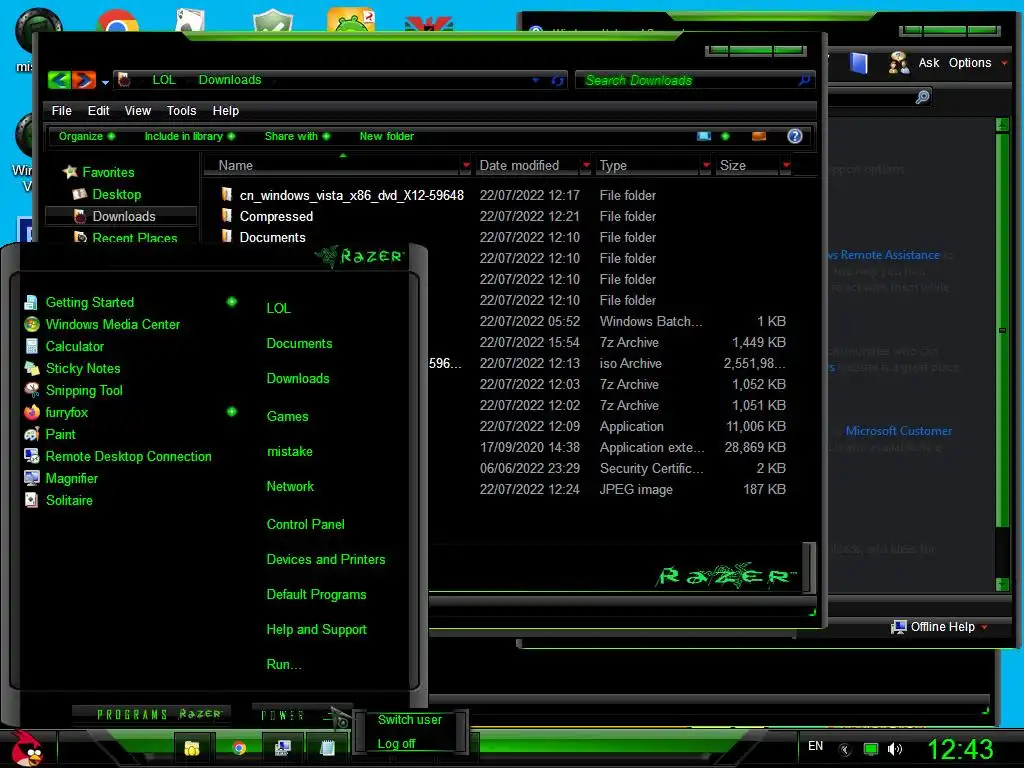Choose Log off

[396, 744]
